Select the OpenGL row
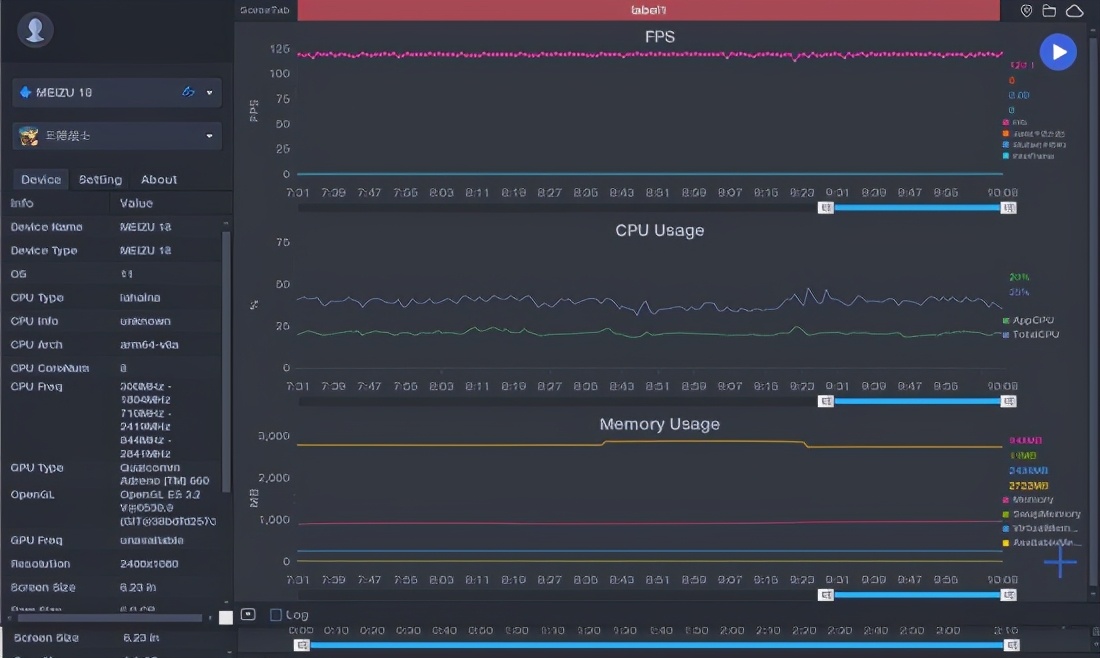1100x658 pixels. click(x=112, y=507)
